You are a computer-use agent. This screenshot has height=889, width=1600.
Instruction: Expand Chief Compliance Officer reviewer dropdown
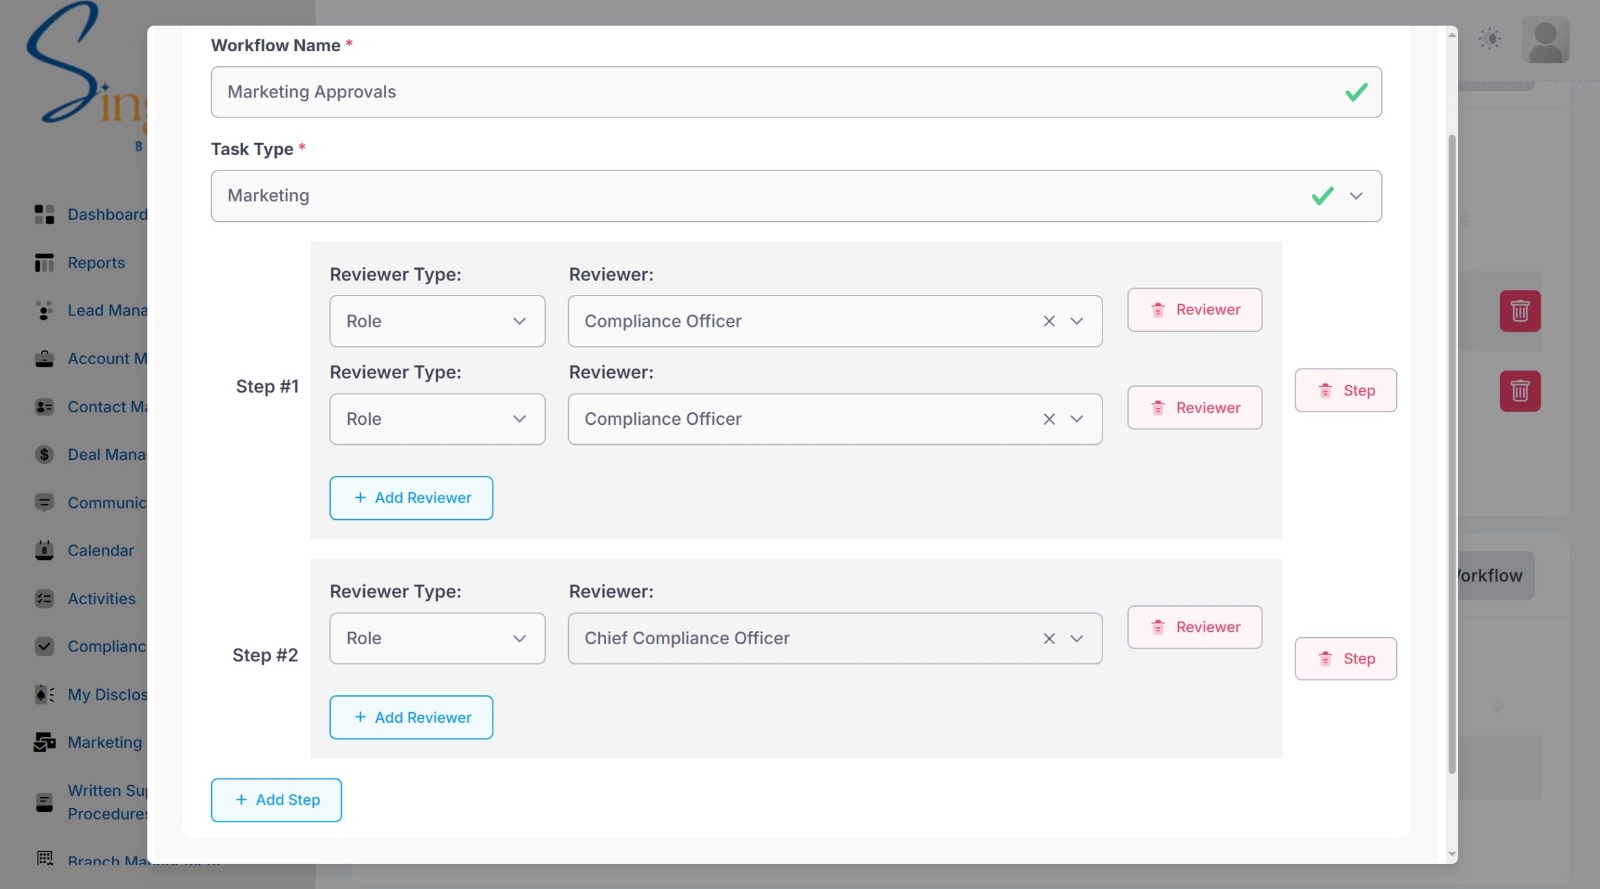point(1077,639)
